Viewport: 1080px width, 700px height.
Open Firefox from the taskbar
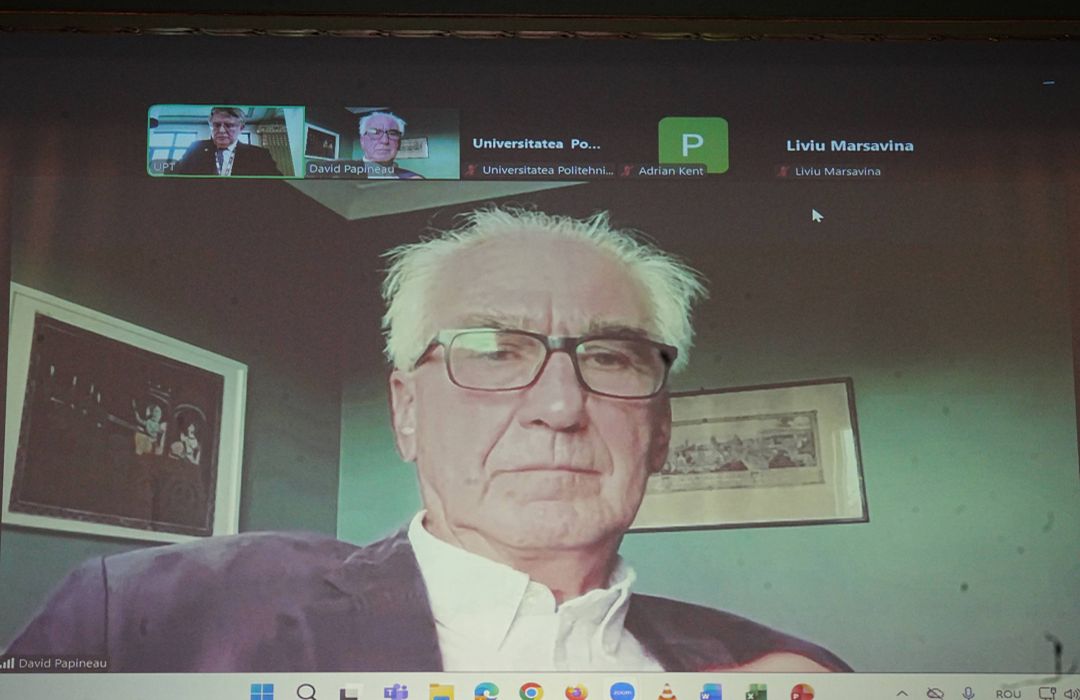coord(576,692)
